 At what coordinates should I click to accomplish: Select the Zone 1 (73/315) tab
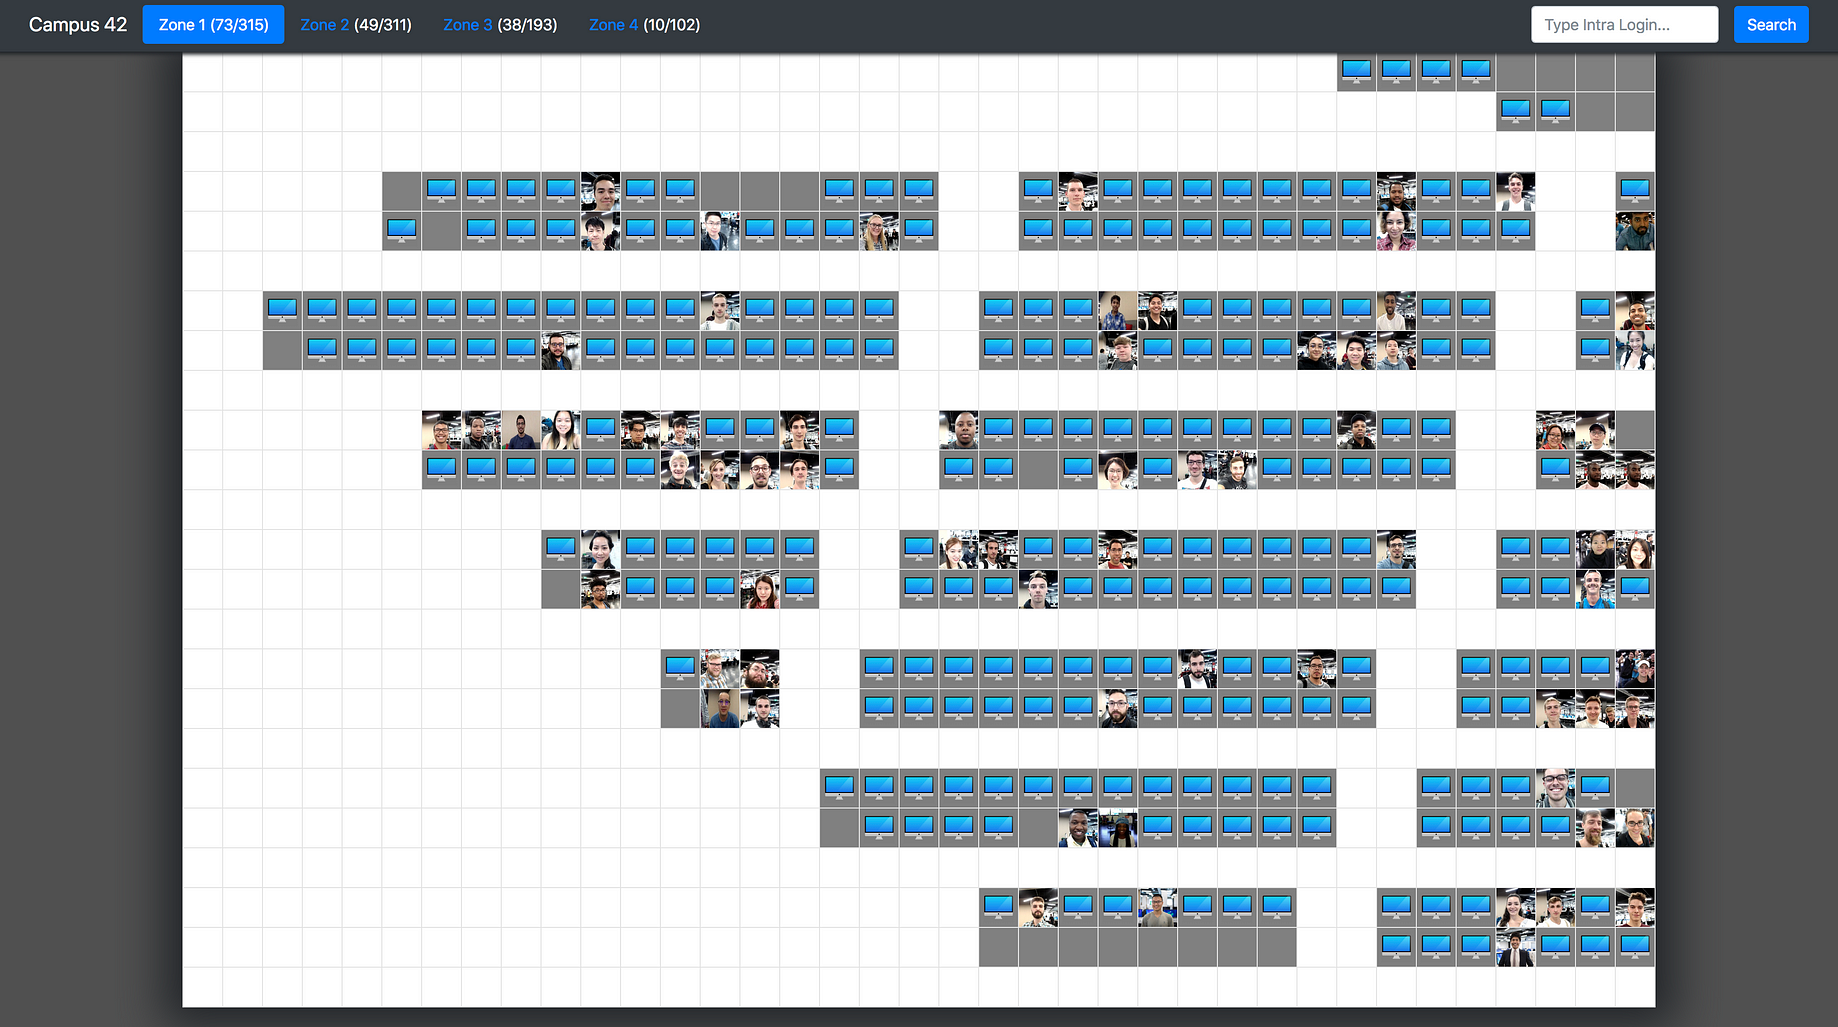(x=213, y=25)
